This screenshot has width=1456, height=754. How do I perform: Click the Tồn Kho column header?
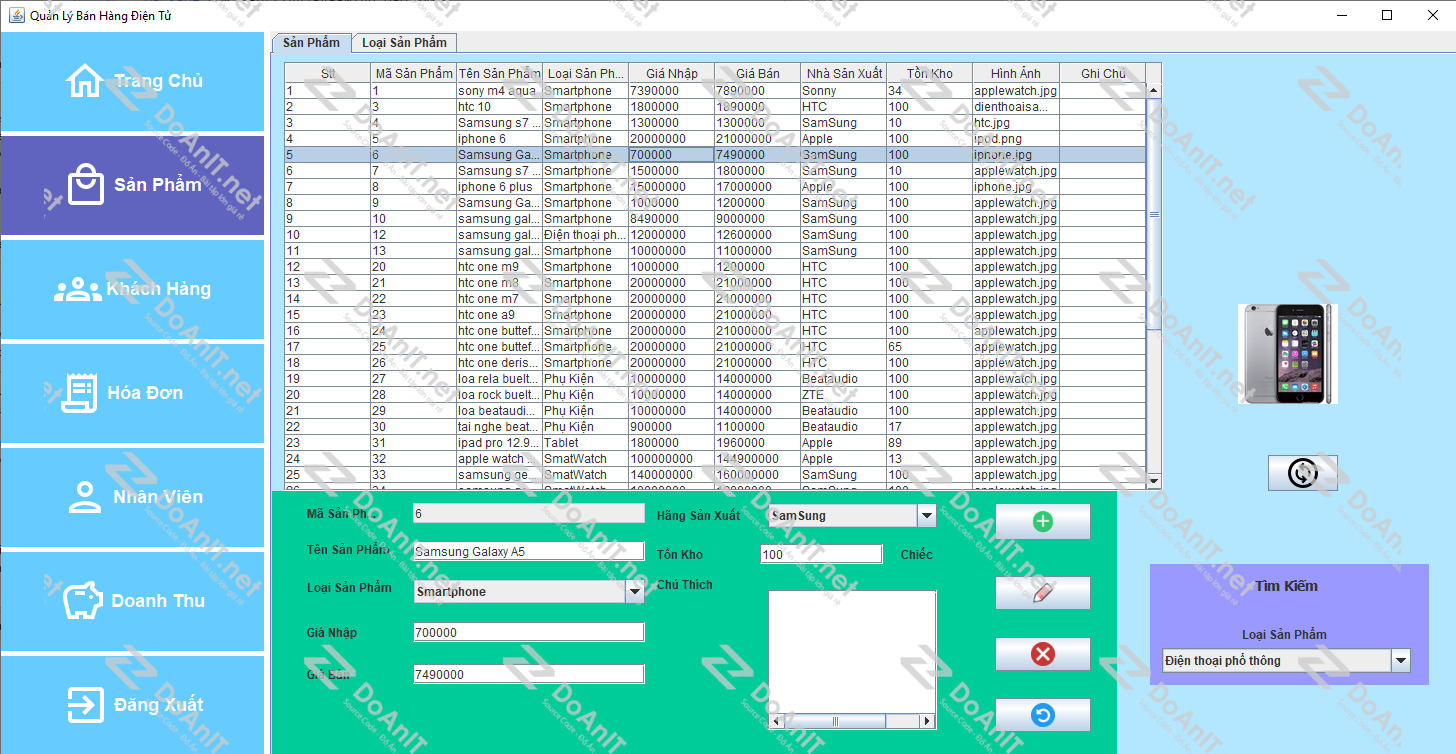point(929,74)
